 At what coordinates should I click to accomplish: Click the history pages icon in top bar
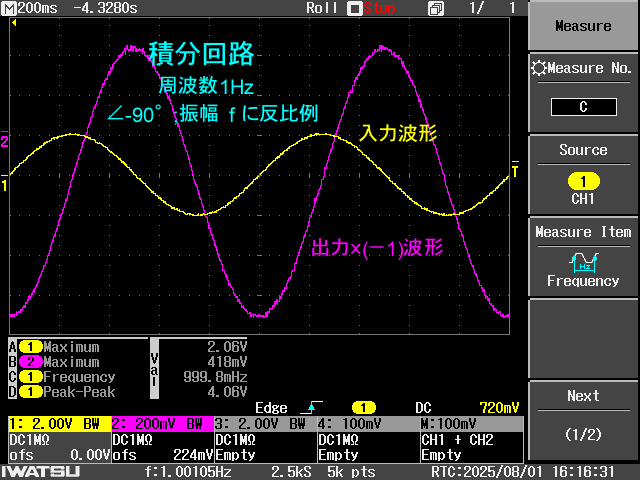(436, 9)
